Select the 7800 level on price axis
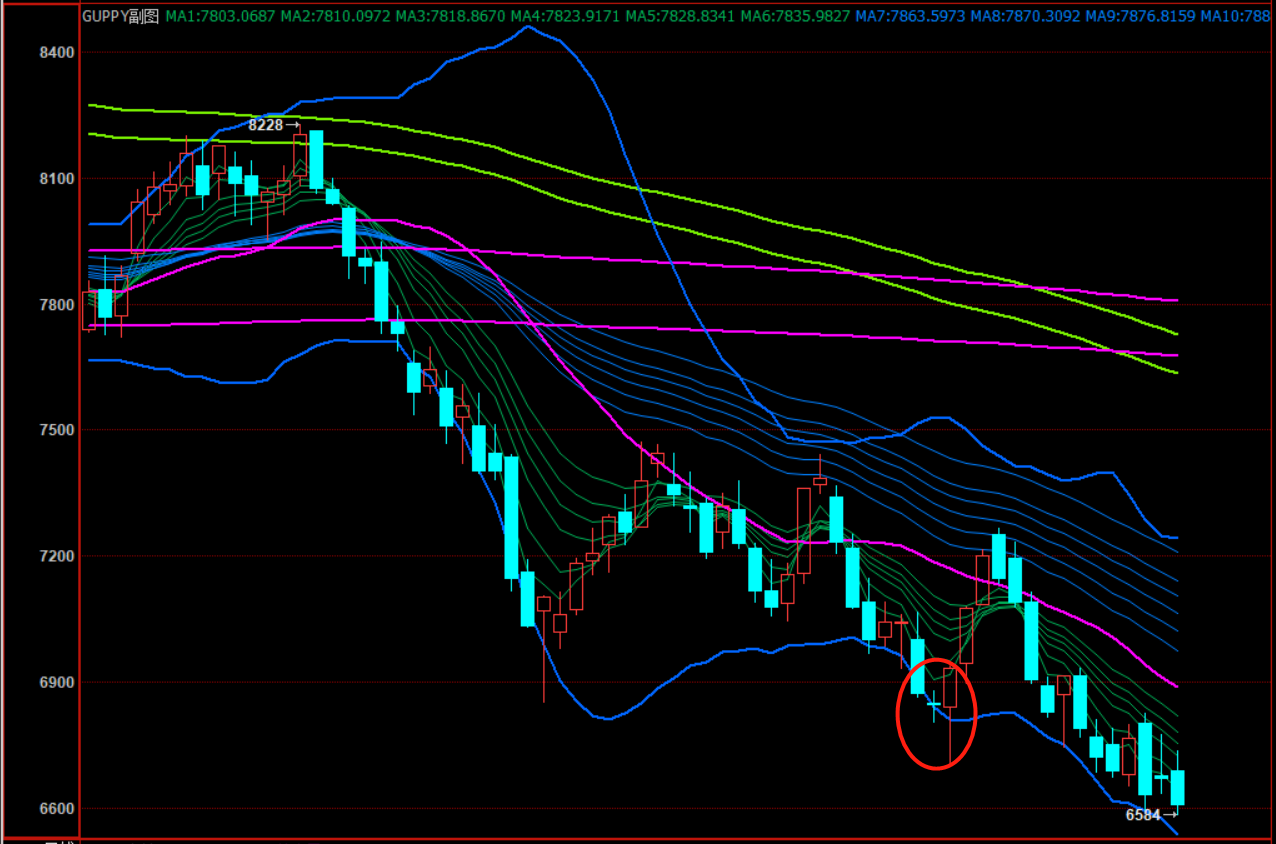Viewport: 1276px width, 844px height. (x=58, y=305)
